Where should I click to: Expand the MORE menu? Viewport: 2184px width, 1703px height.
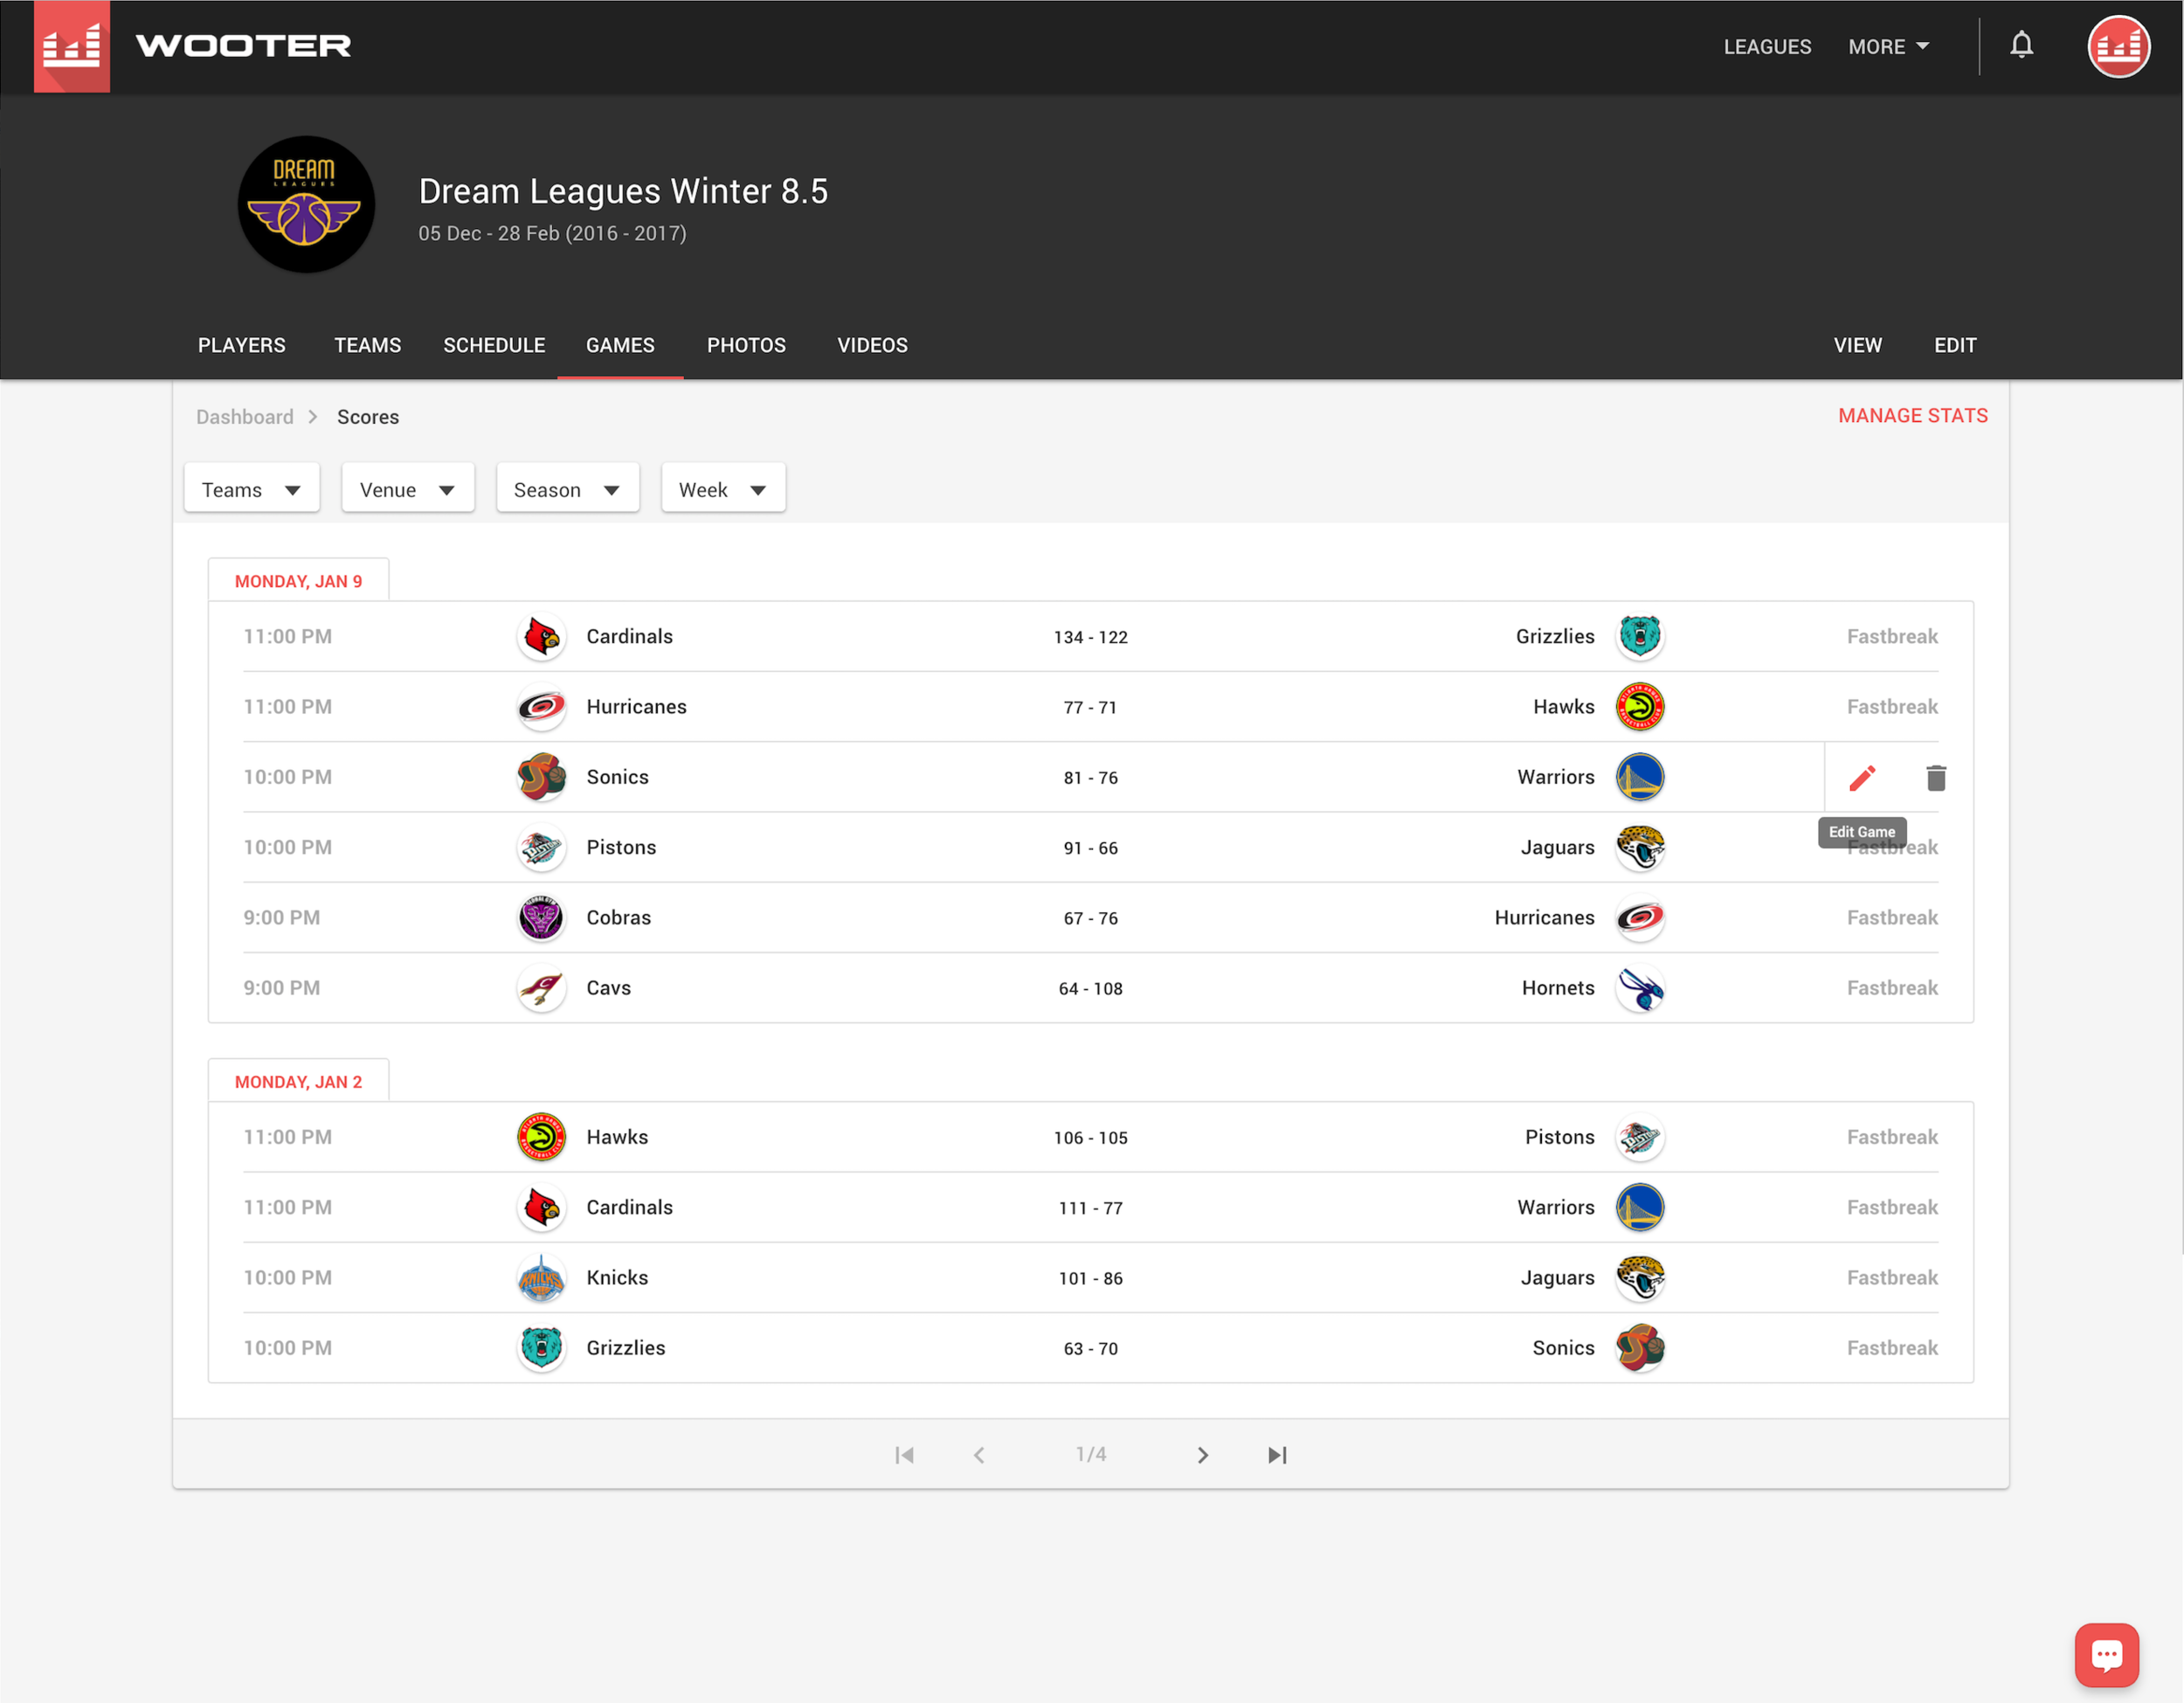click(1888, 47)
